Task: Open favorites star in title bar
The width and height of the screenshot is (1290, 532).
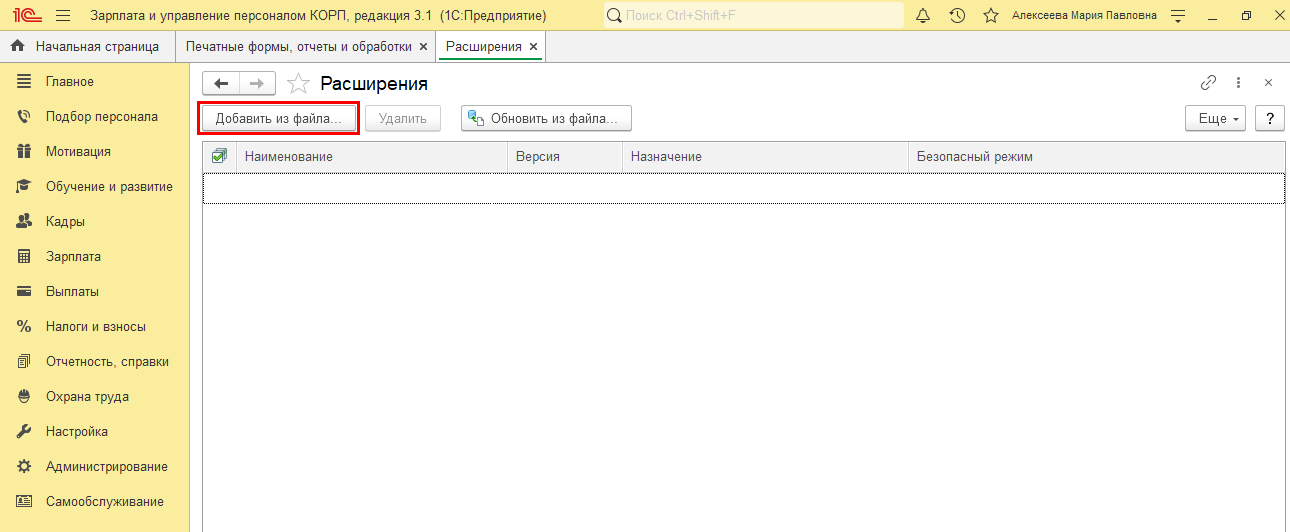Action: click(990, 16)
